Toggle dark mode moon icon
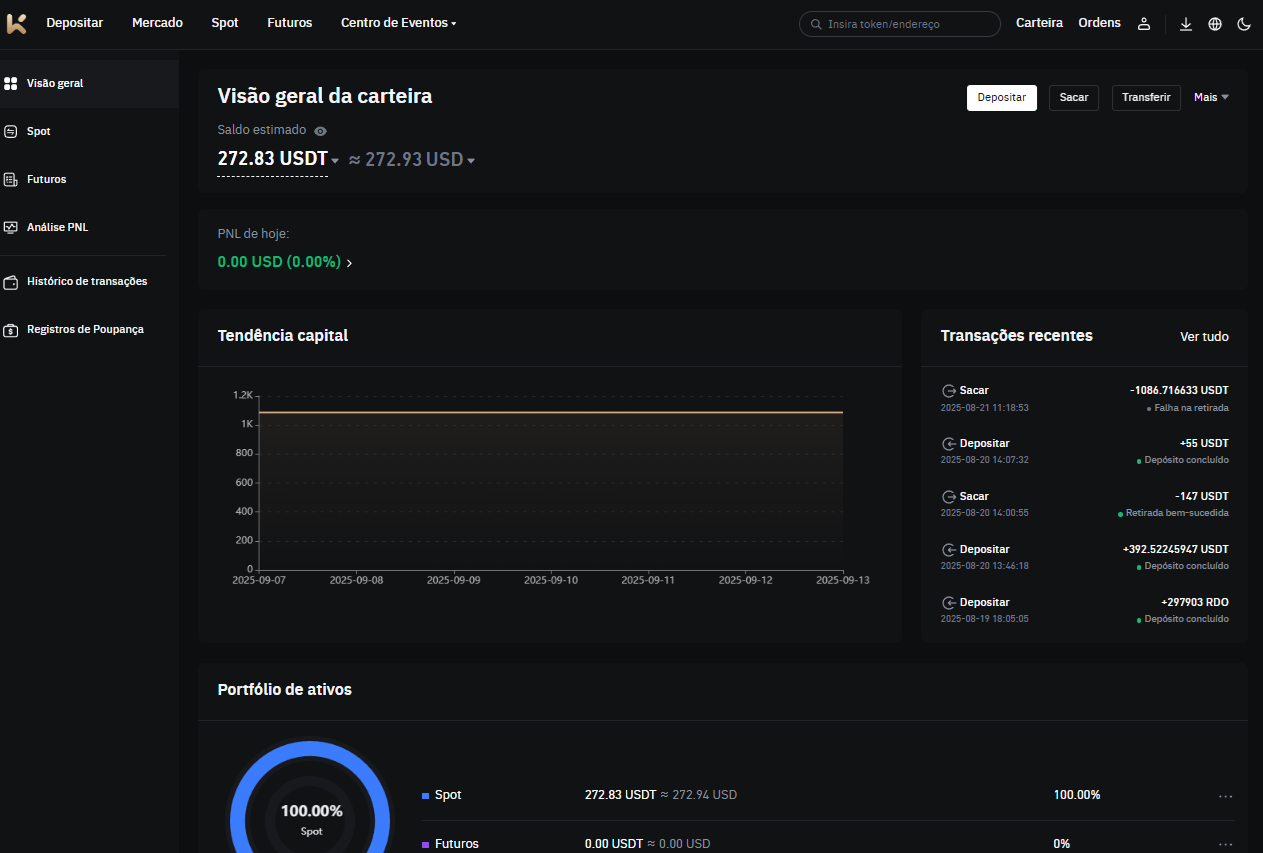The width and height of the screenshot is (1263, 853). [x=1244, y=24]
